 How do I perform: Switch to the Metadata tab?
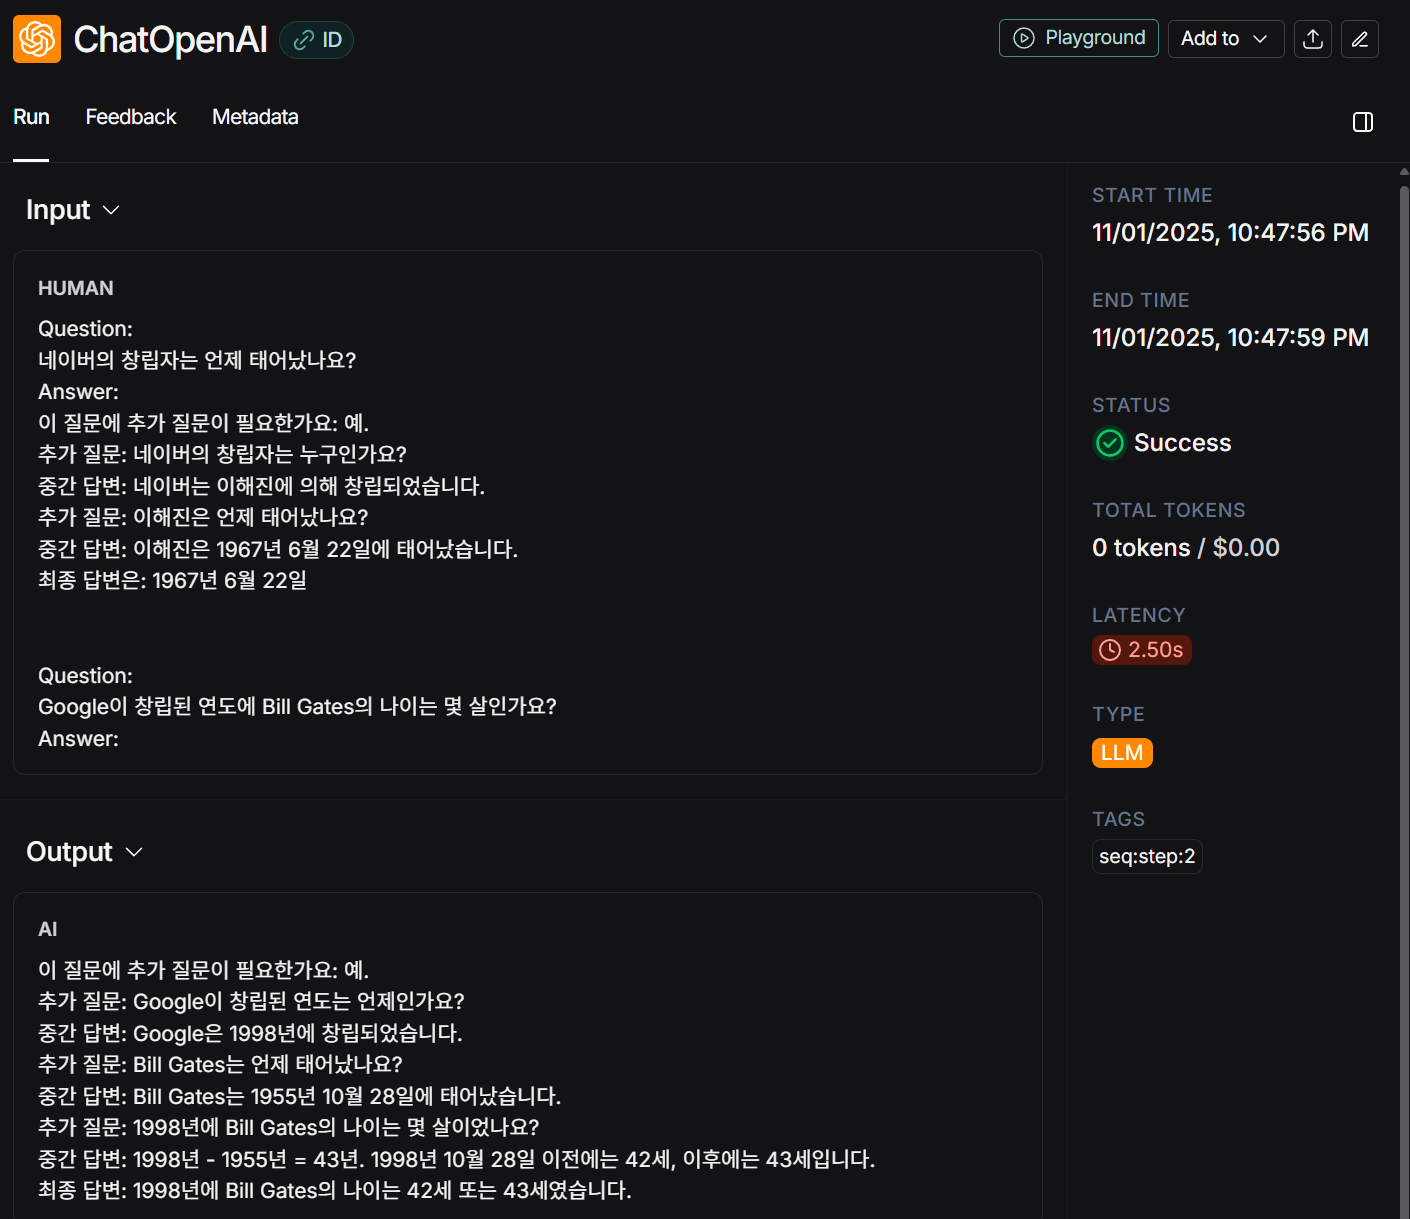pos(255,117)
